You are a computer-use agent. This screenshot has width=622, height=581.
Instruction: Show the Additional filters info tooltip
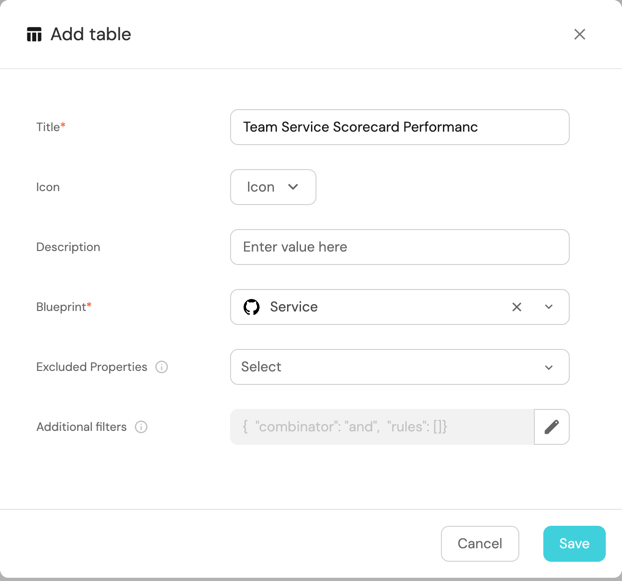click(141, 427)
